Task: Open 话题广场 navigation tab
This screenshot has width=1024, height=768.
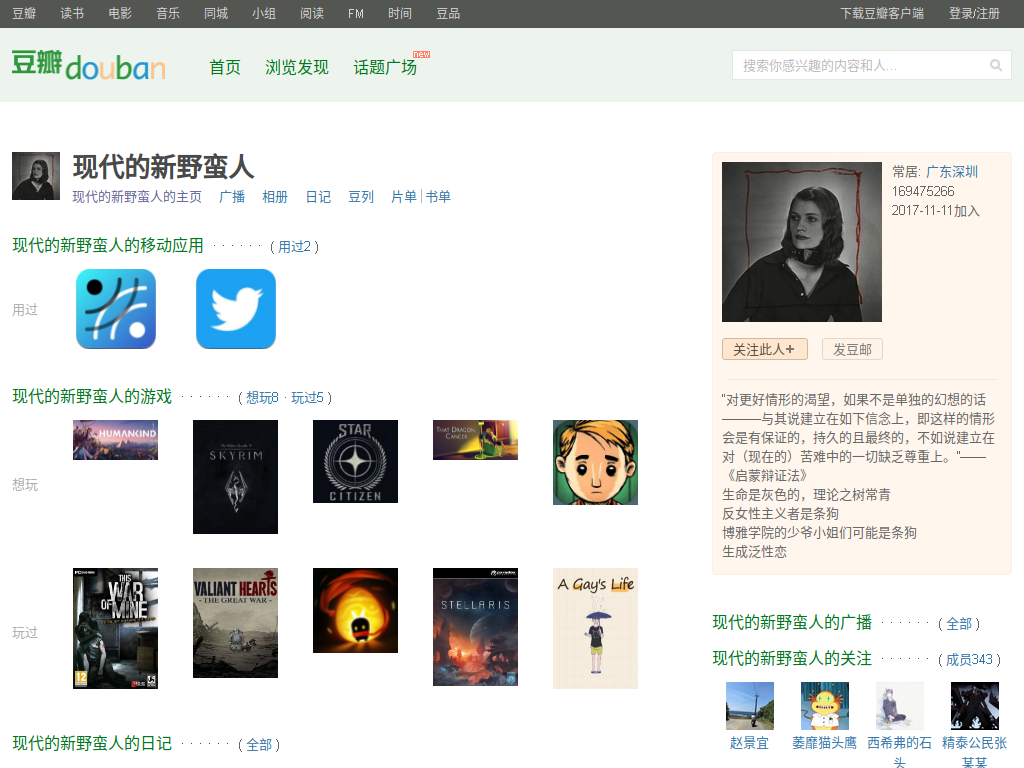Action: tap(385, 67)
